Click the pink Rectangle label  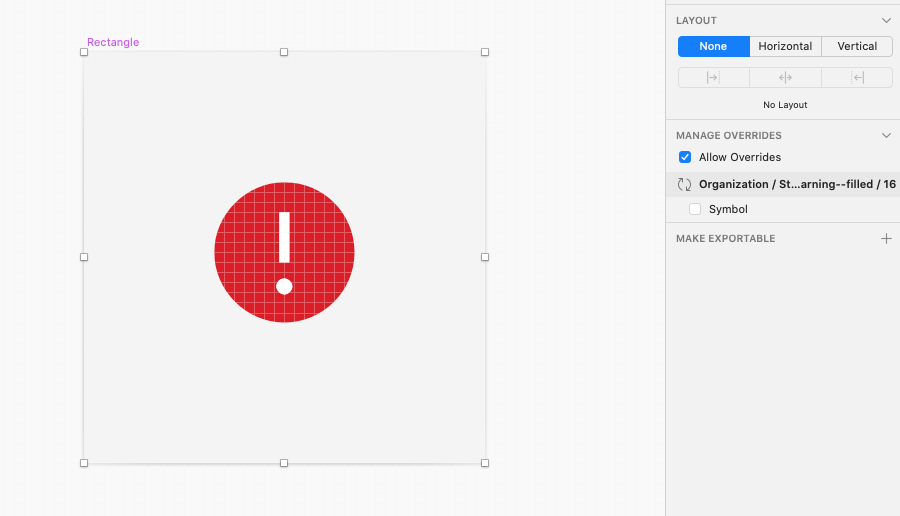tap(113, 42)
